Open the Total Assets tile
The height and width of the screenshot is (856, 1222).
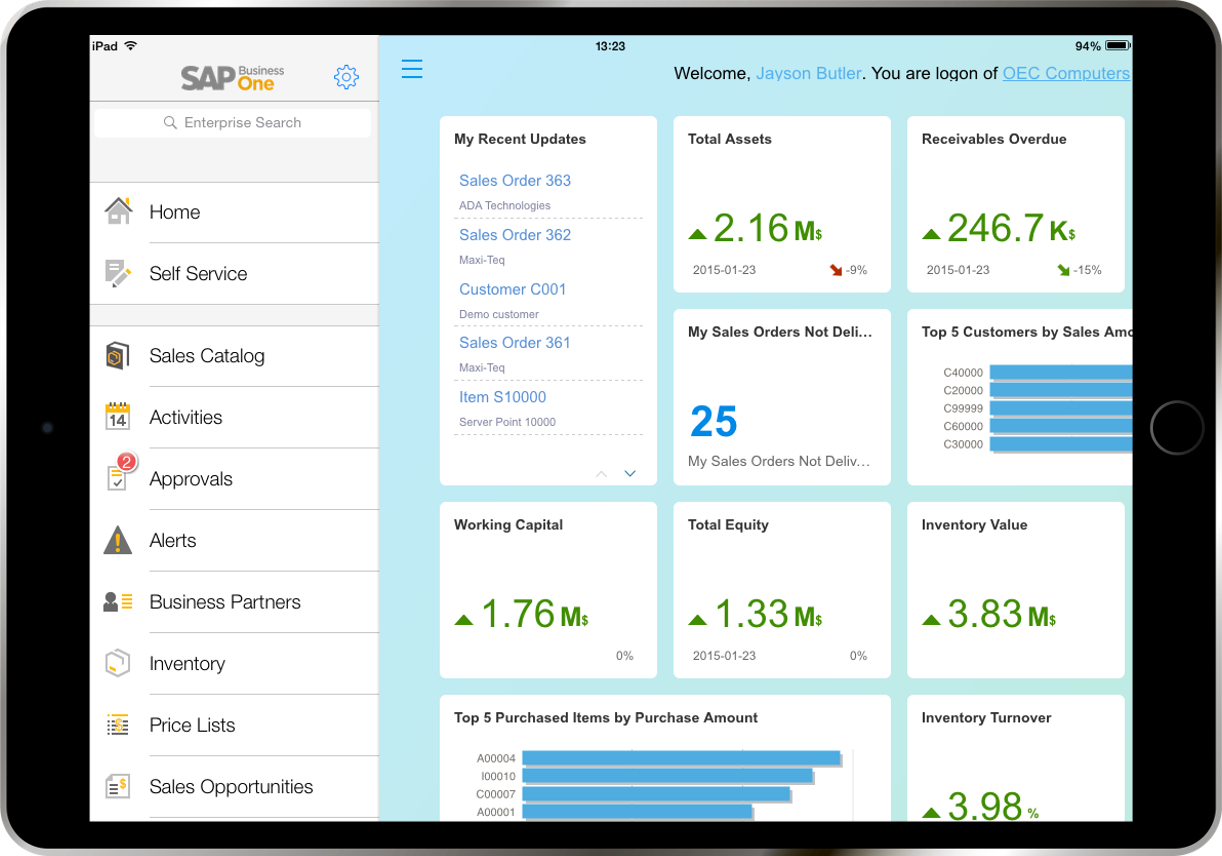[782, 205]
